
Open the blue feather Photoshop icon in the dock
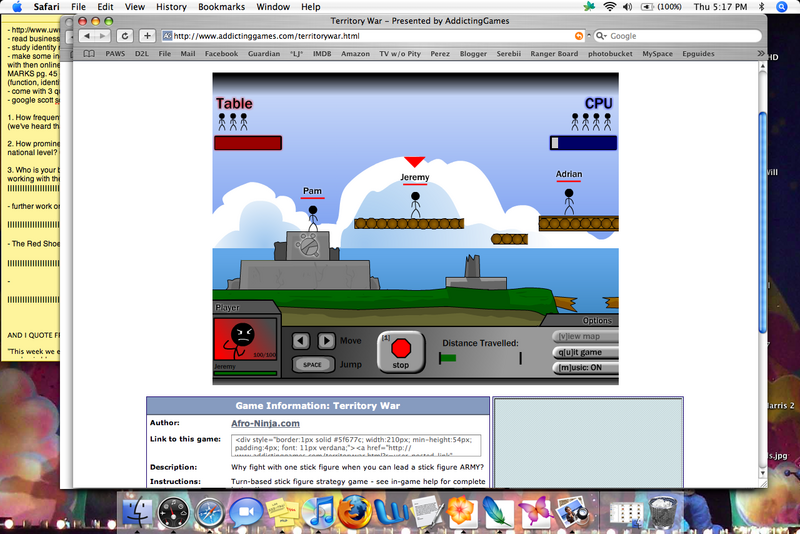498,512
